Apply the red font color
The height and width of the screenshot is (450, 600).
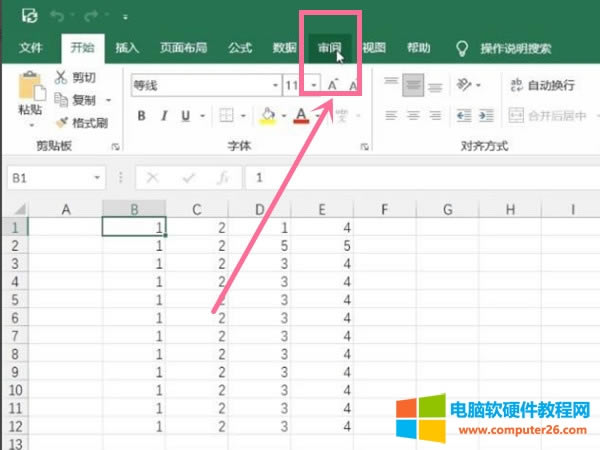pyautogui.click(x=301, y=116)
